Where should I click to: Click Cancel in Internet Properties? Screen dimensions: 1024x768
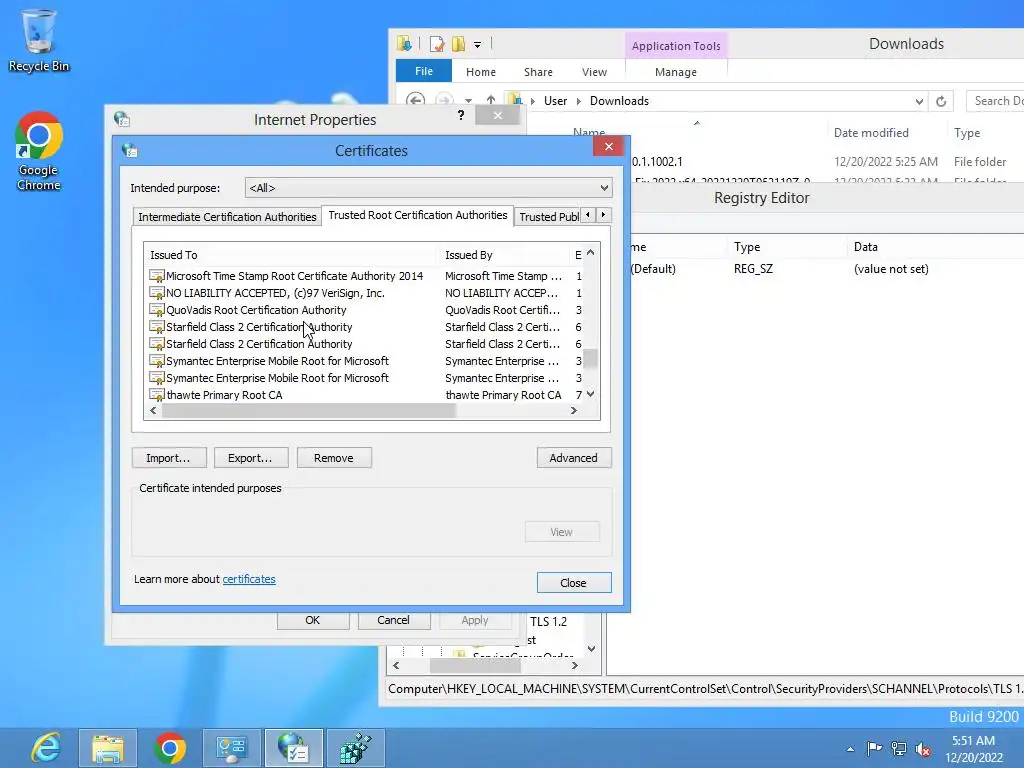click(394, 620)
